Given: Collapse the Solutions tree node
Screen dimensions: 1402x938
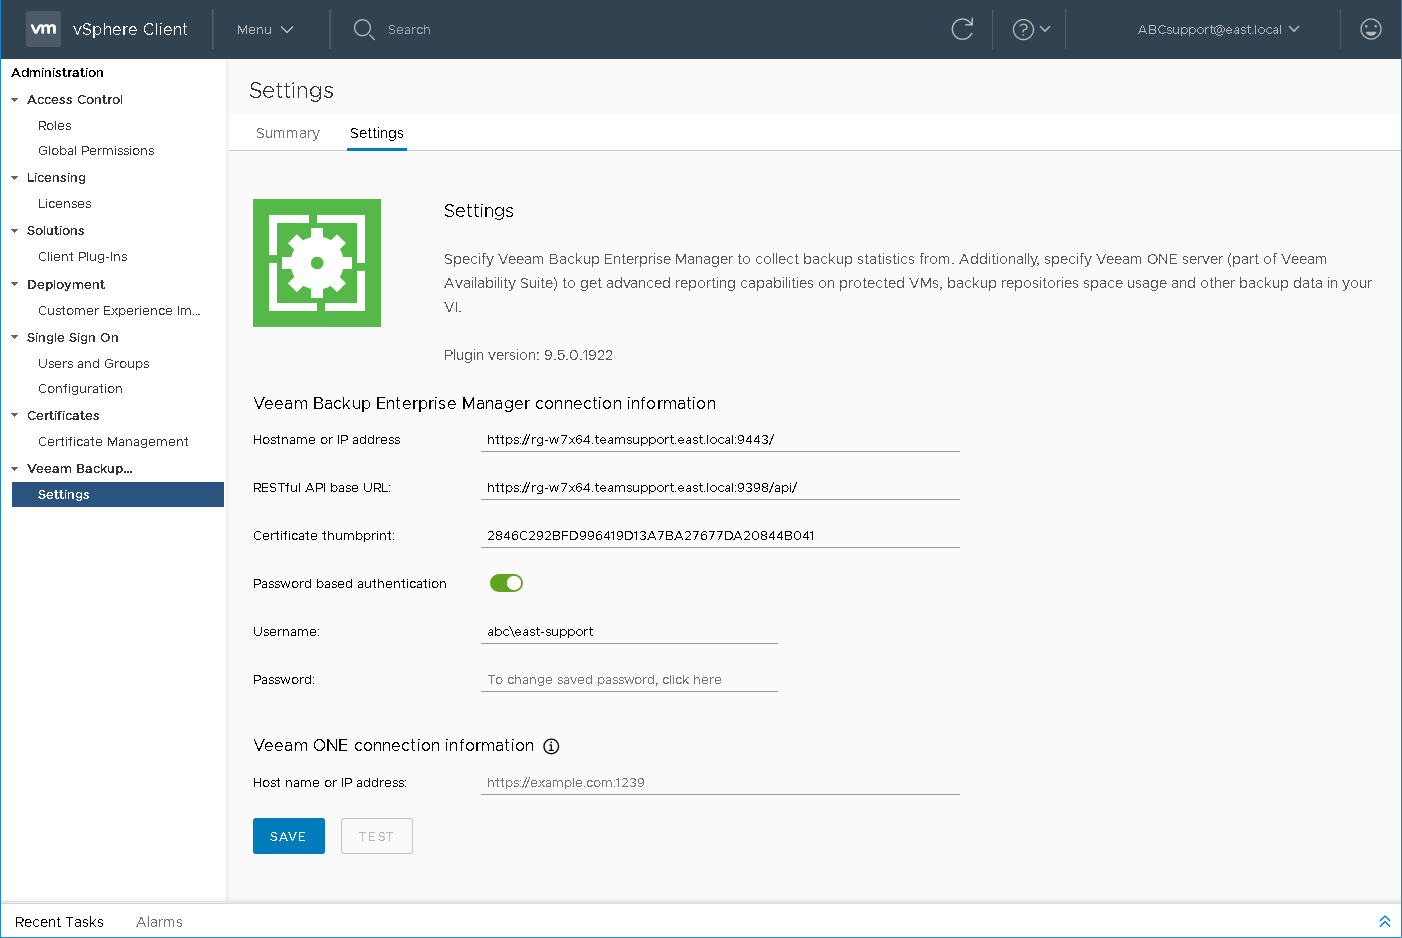Looking at the screenshot, I should (15, 231).
